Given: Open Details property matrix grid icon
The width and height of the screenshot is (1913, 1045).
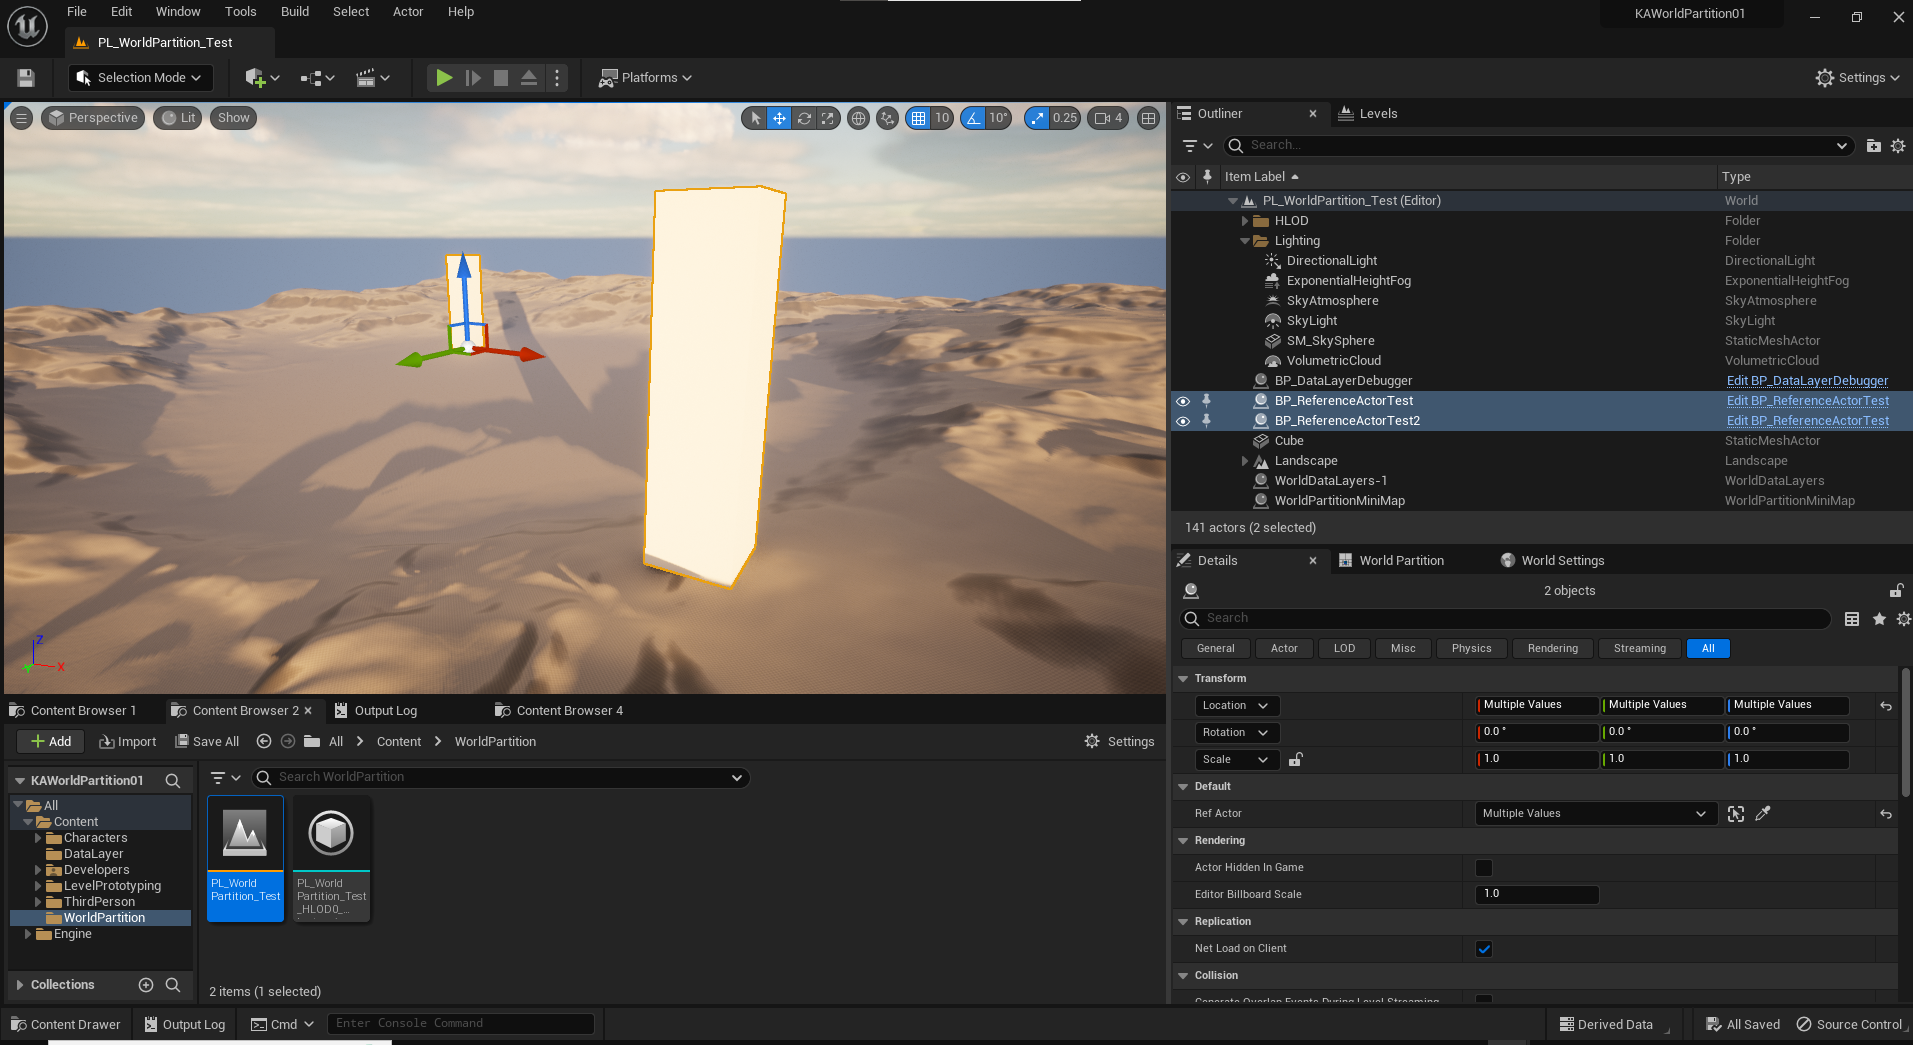Looking at the screenshot, I should (1852, 619).
